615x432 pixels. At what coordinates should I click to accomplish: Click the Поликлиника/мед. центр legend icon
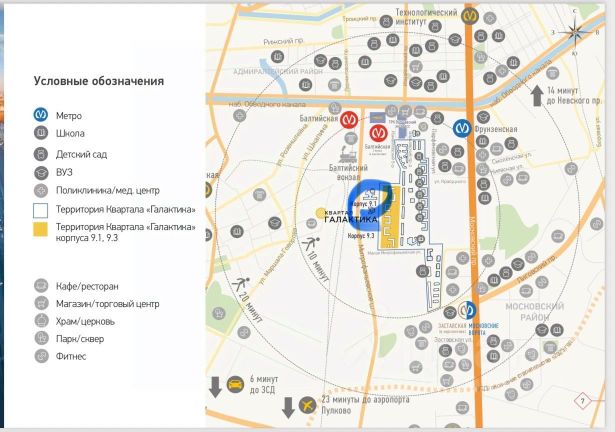(x=40, y=191)
